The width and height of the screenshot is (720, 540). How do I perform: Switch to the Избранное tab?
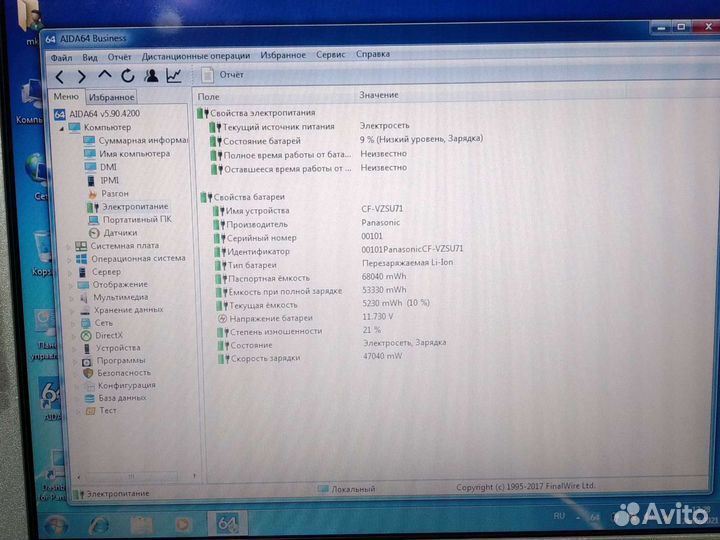(x=111, y=97)
